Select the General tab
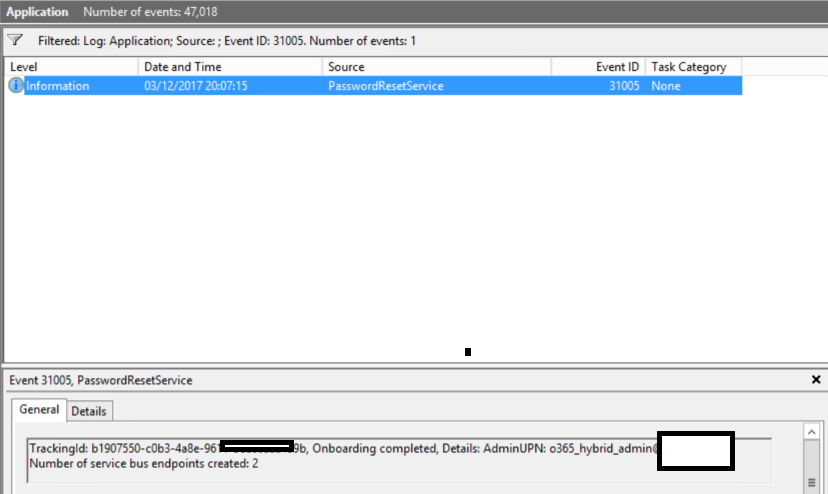Image resolution: width=828 pixels, height=494 pixels. pos(39,409)
